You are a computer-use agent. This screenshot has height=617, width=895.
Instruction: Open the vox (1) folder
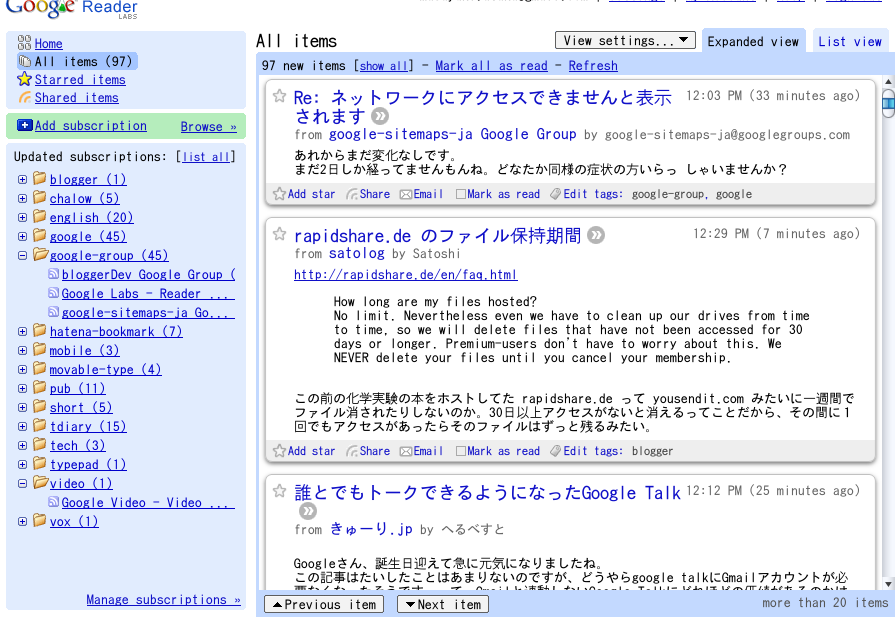coord(74,522)
